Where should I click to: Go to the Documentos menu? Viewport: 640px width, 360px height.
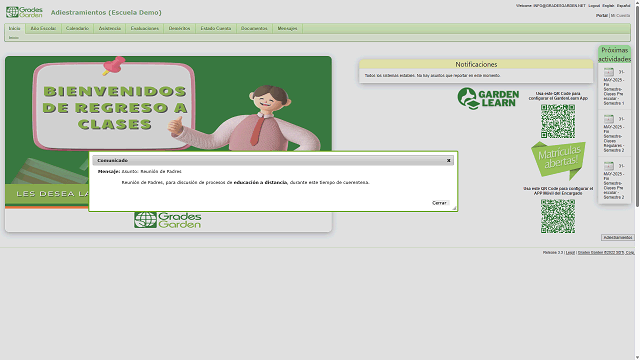tap(254, 29)
